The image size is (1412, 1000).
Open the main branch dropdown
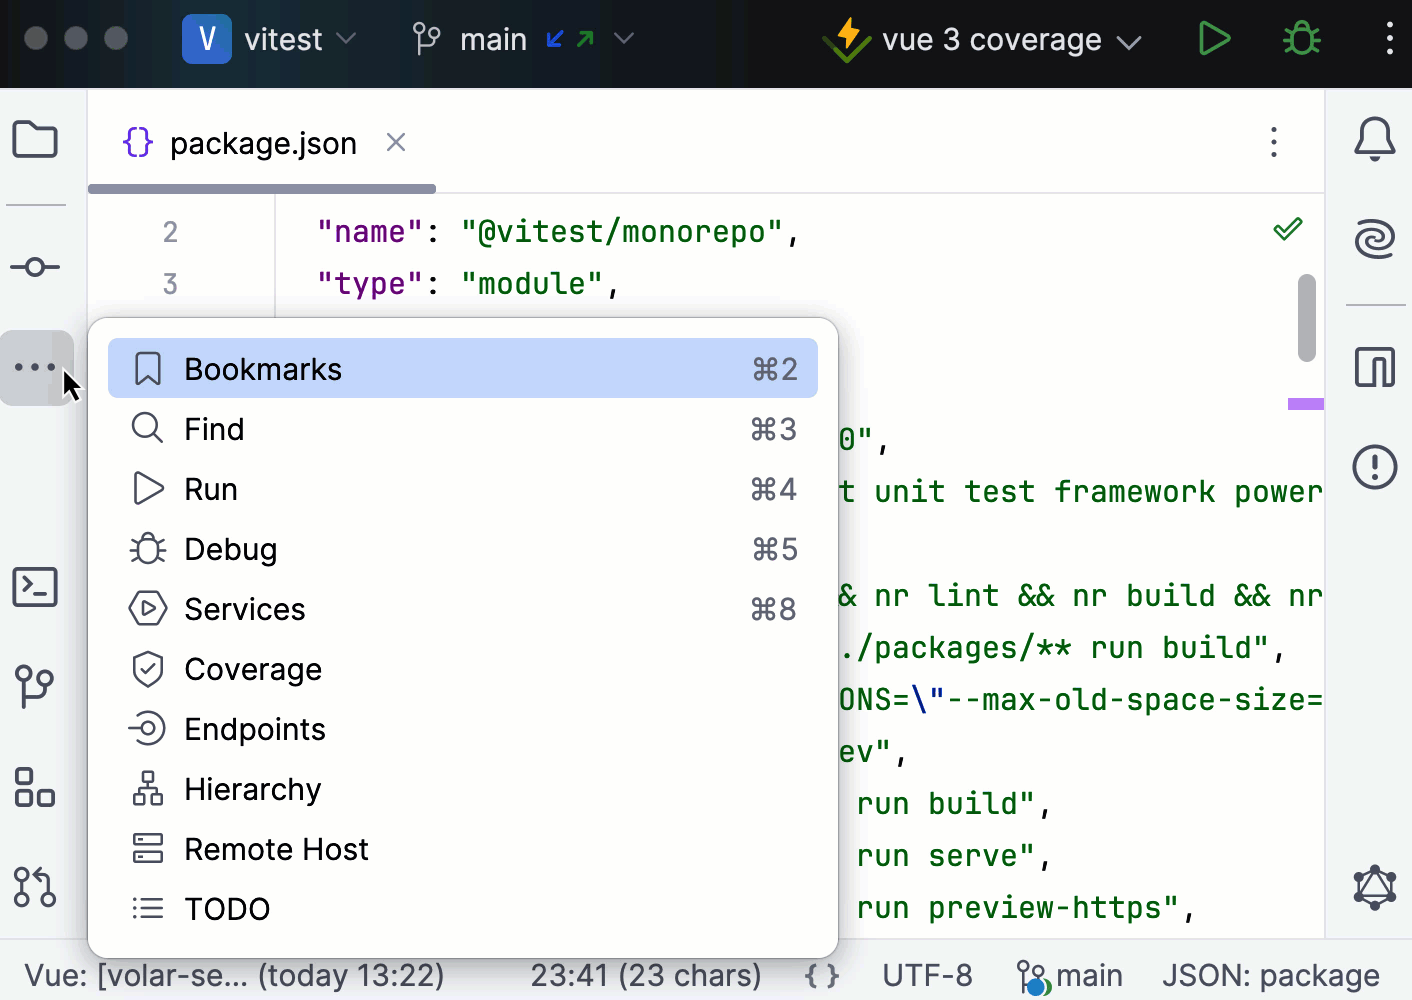(x=522, y=39)
